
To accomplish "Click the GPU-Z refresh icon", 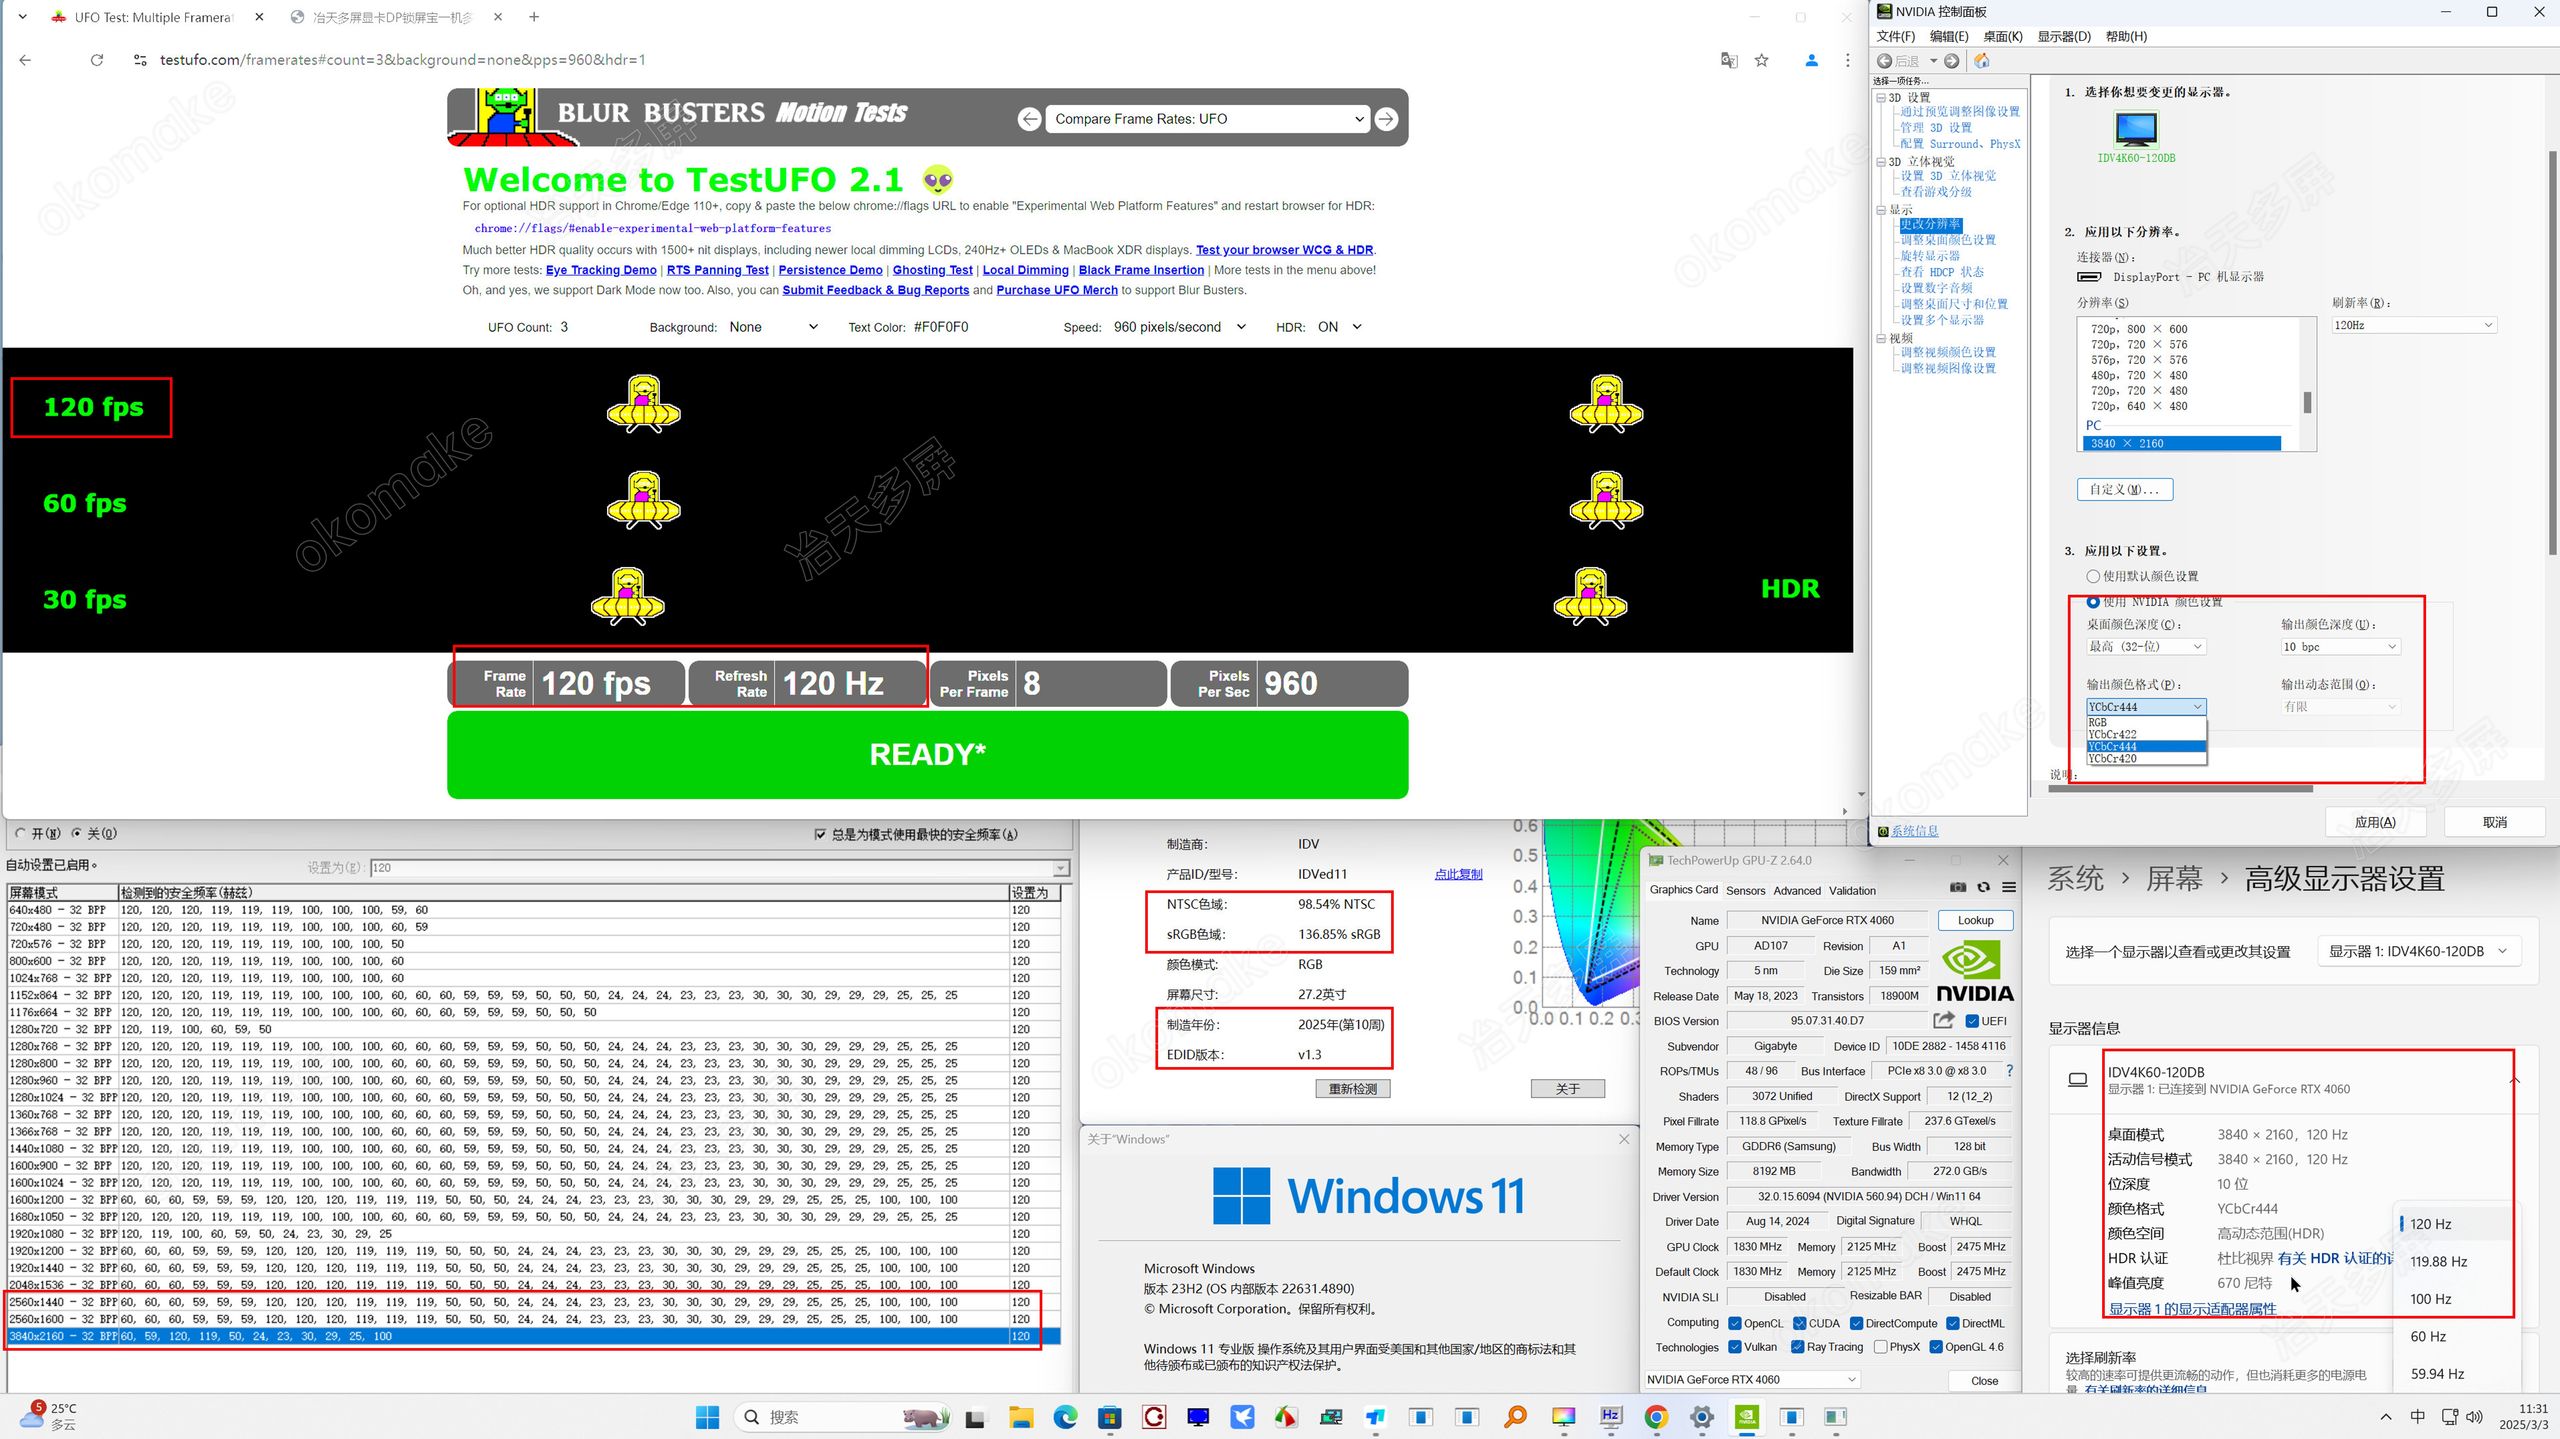I will (1983, 887).
